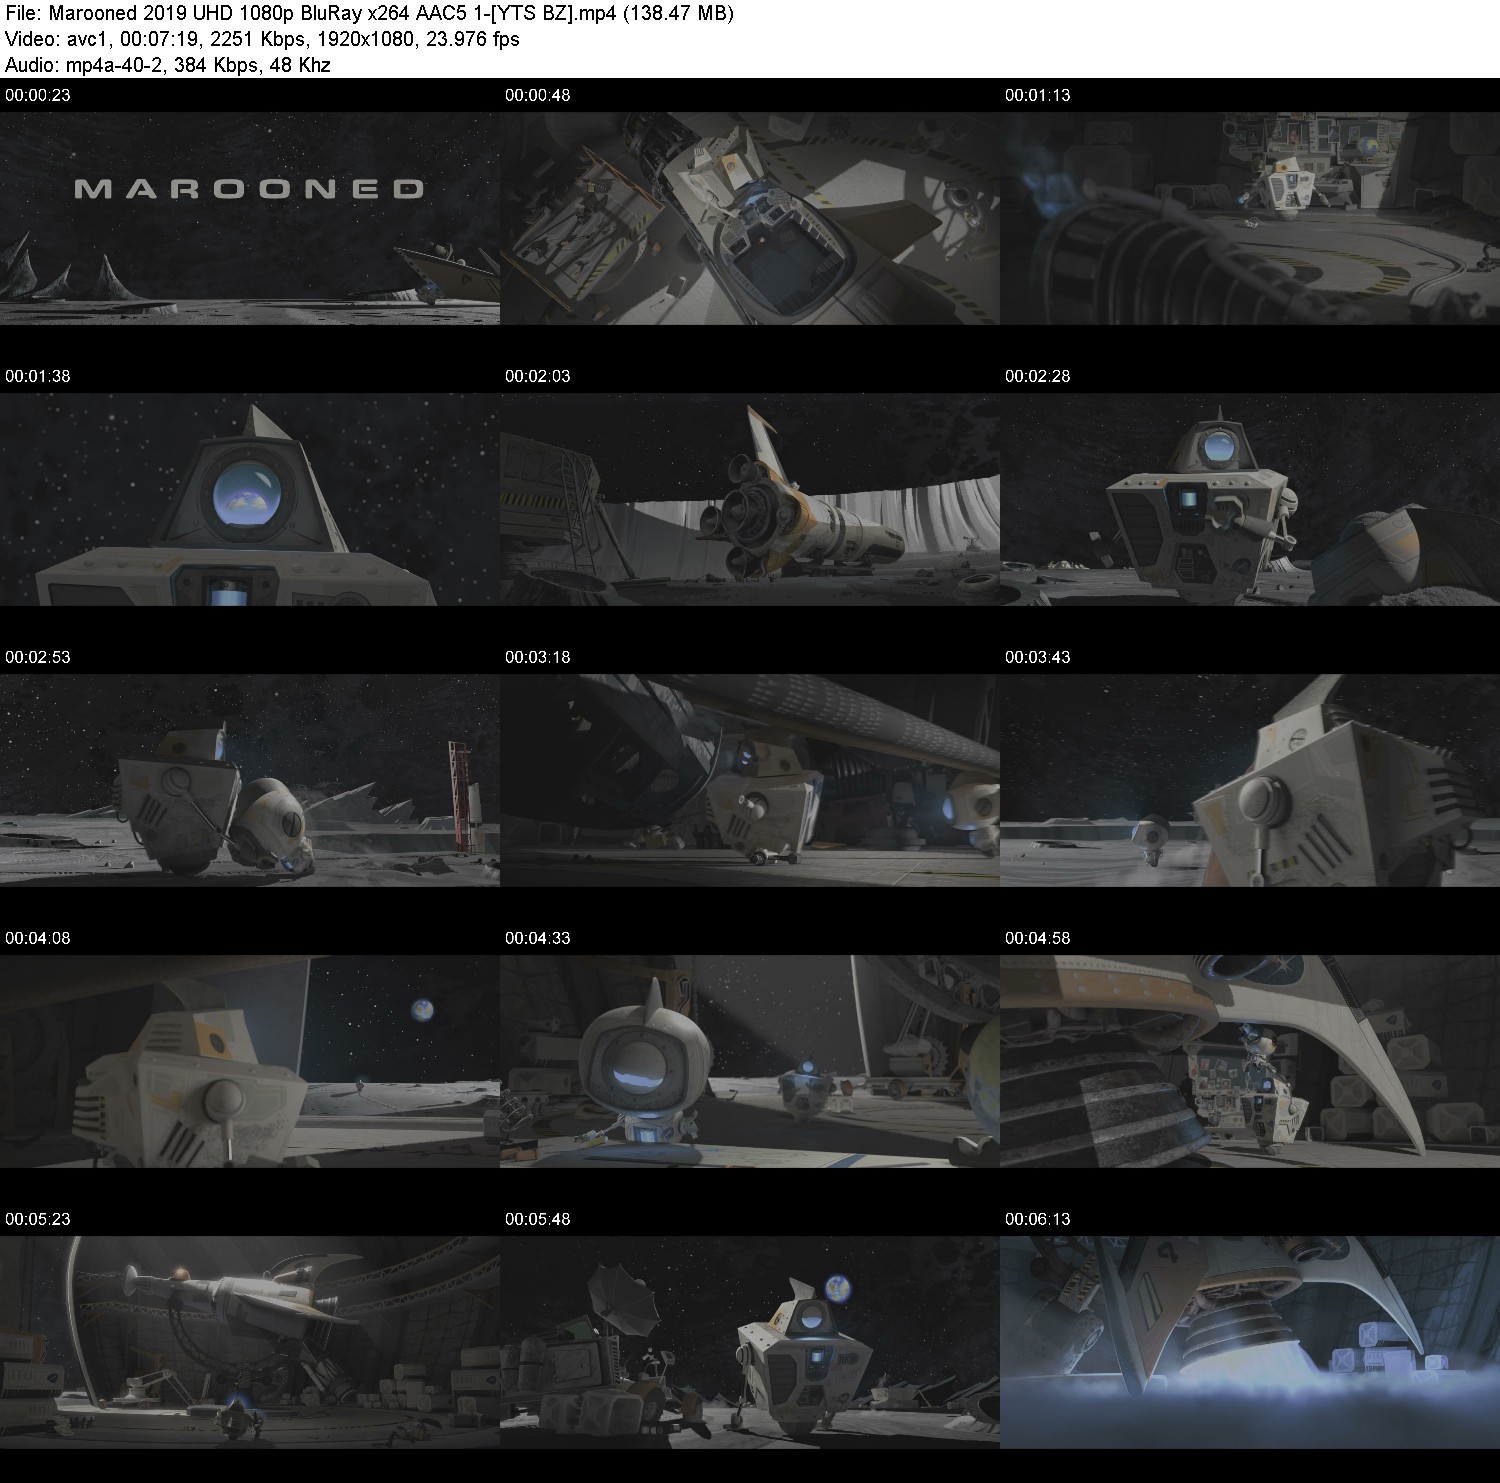This screenshot has height=1483, width=1500.
Task: Click the timestamp label 00:04:58
Action: pyautogui.click(x=1038, y=938)
